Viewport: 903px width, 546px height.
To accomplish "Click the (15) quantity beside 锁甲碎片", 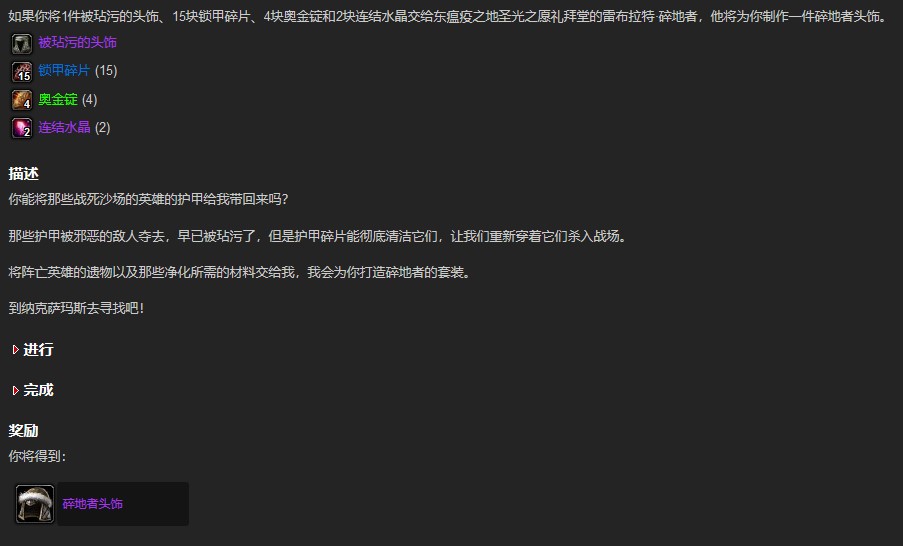I will pyautogui.click(x=106, y=71).
